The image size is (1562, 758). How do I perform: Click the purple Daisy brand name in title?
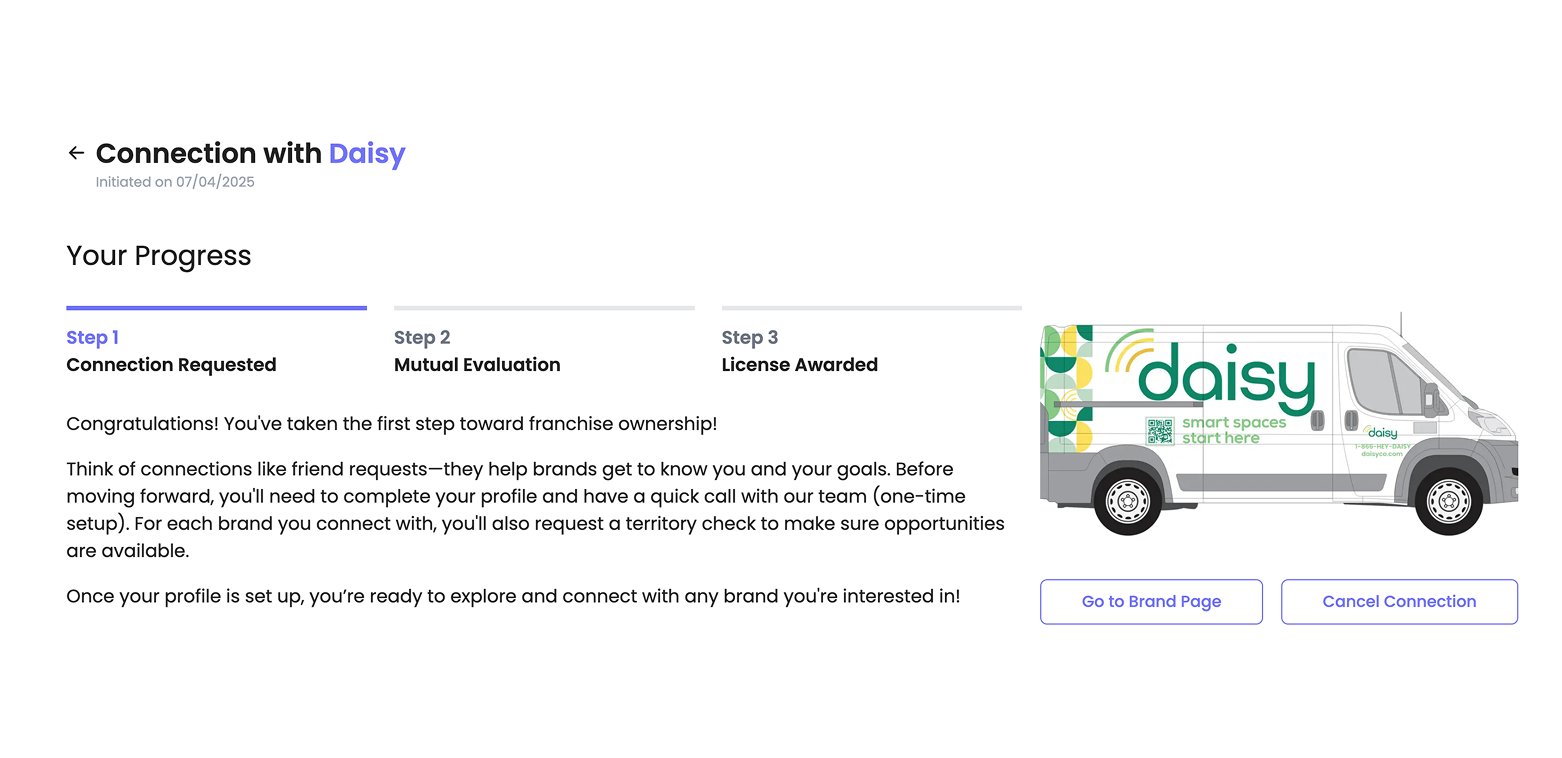tap(367, 153)
